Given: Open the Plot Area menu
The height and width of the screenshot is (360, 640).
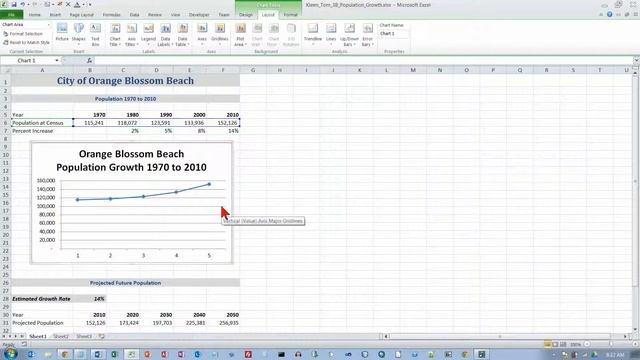Looking at the screenshot, I should coord(240,34).
